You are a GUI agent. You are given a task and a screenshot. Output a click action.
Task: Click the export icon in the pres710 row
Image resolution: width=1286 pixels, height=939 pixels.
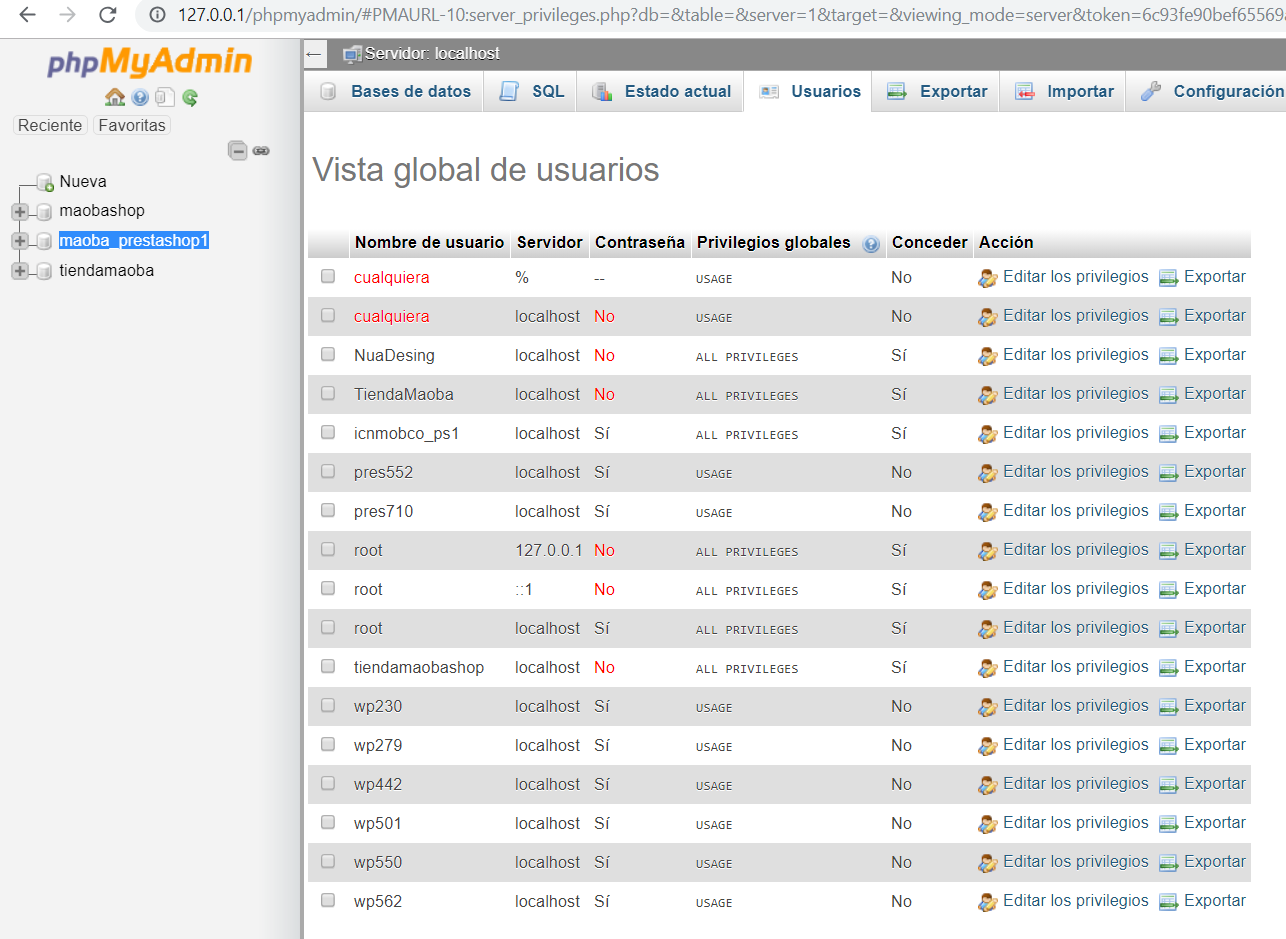[x=1168, y=512]
